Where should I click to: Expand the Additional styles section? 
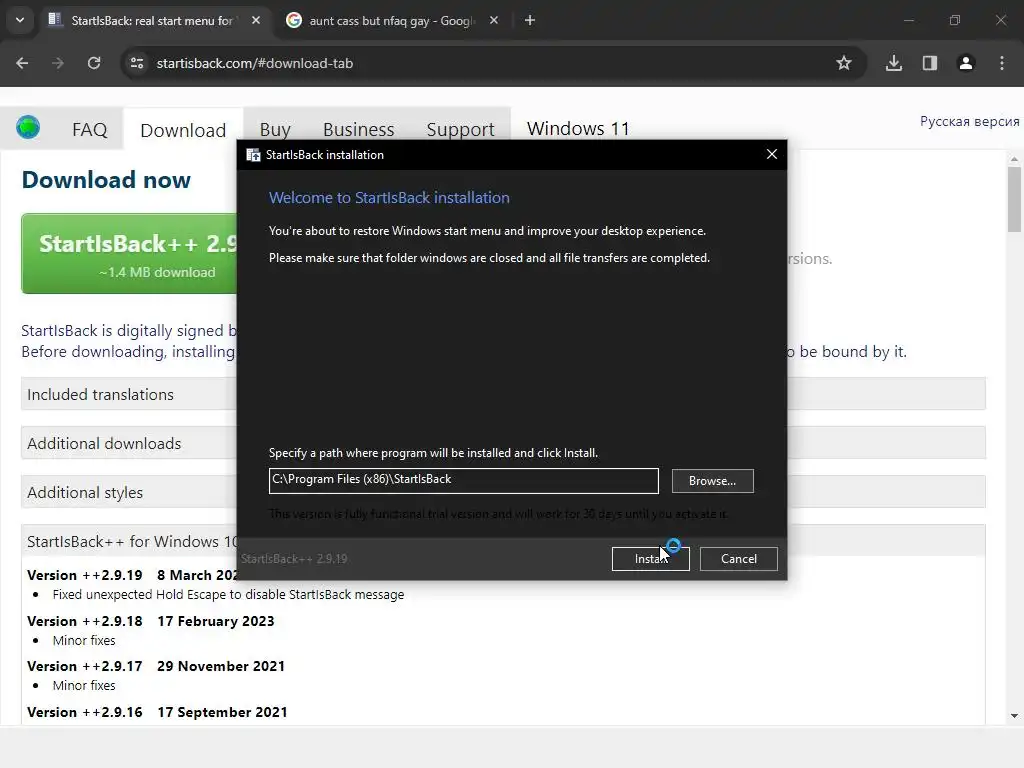click(129, 492)
